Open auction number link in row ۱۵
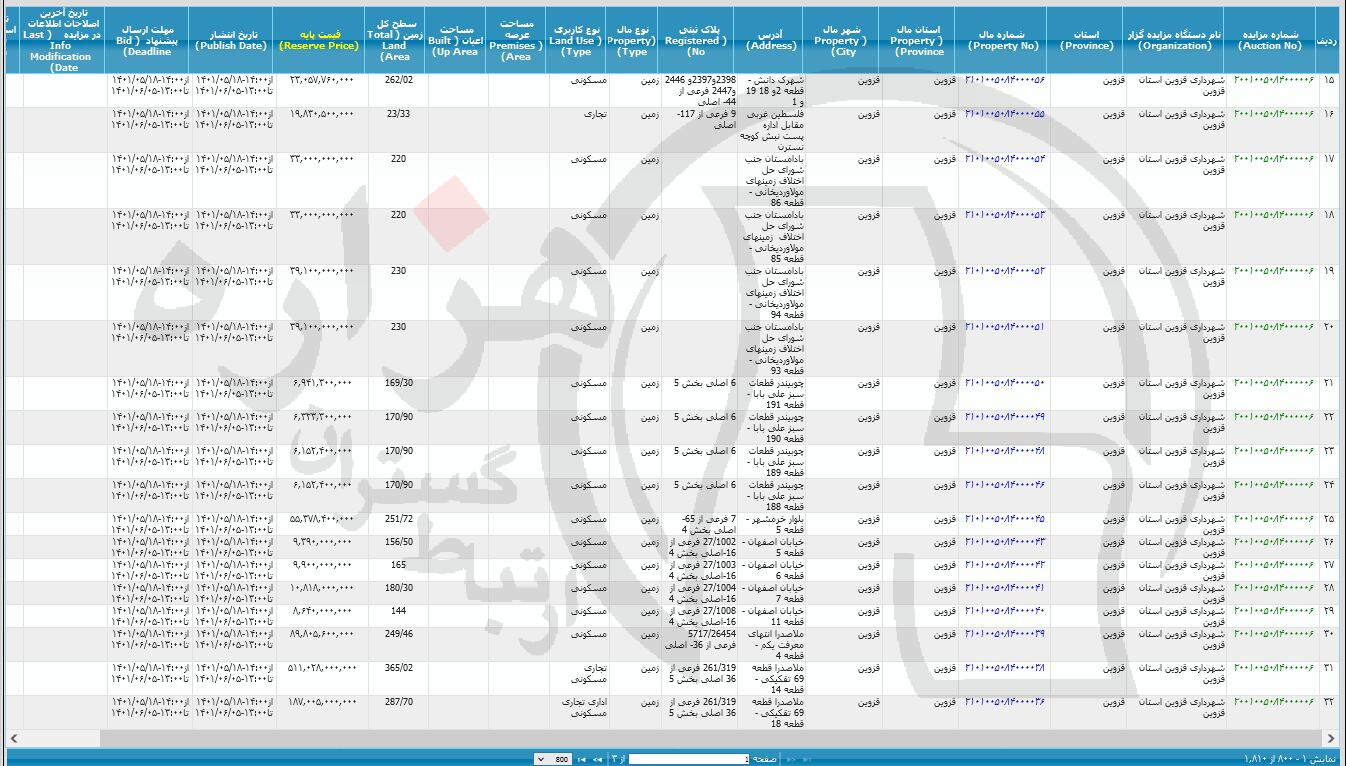 point(1274,79)
